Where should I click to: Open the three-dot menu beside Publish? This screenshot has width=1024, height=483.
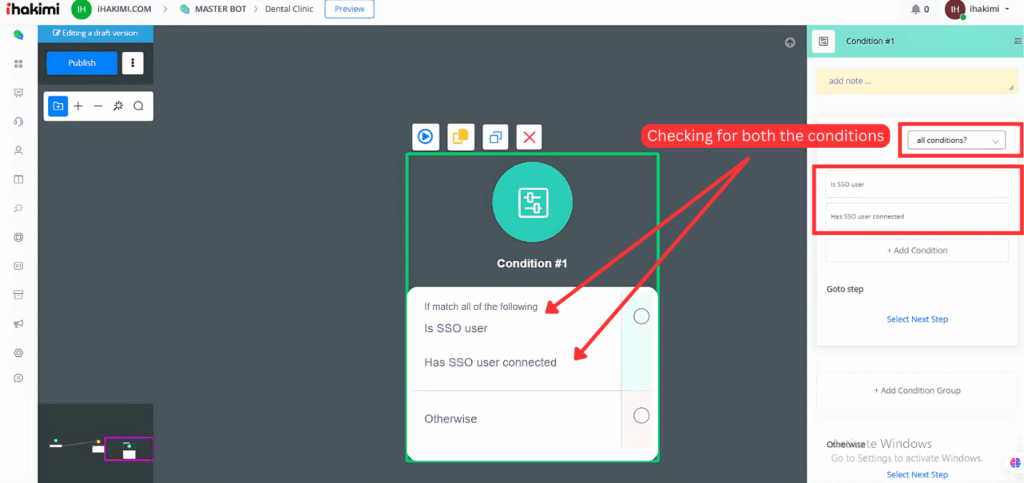[x=133, y=63]
